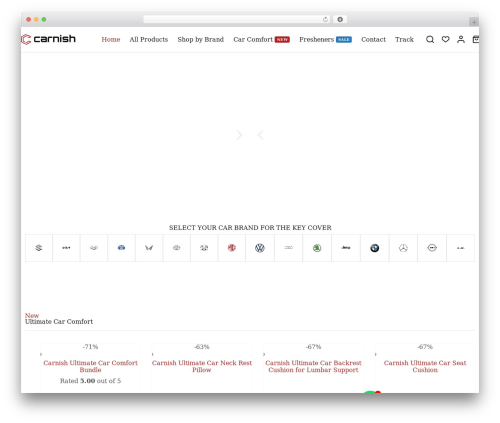Select the Mercedes-Benz star logo
The width and height of the screenshot is (500, 423).
(x=403, y=248)
